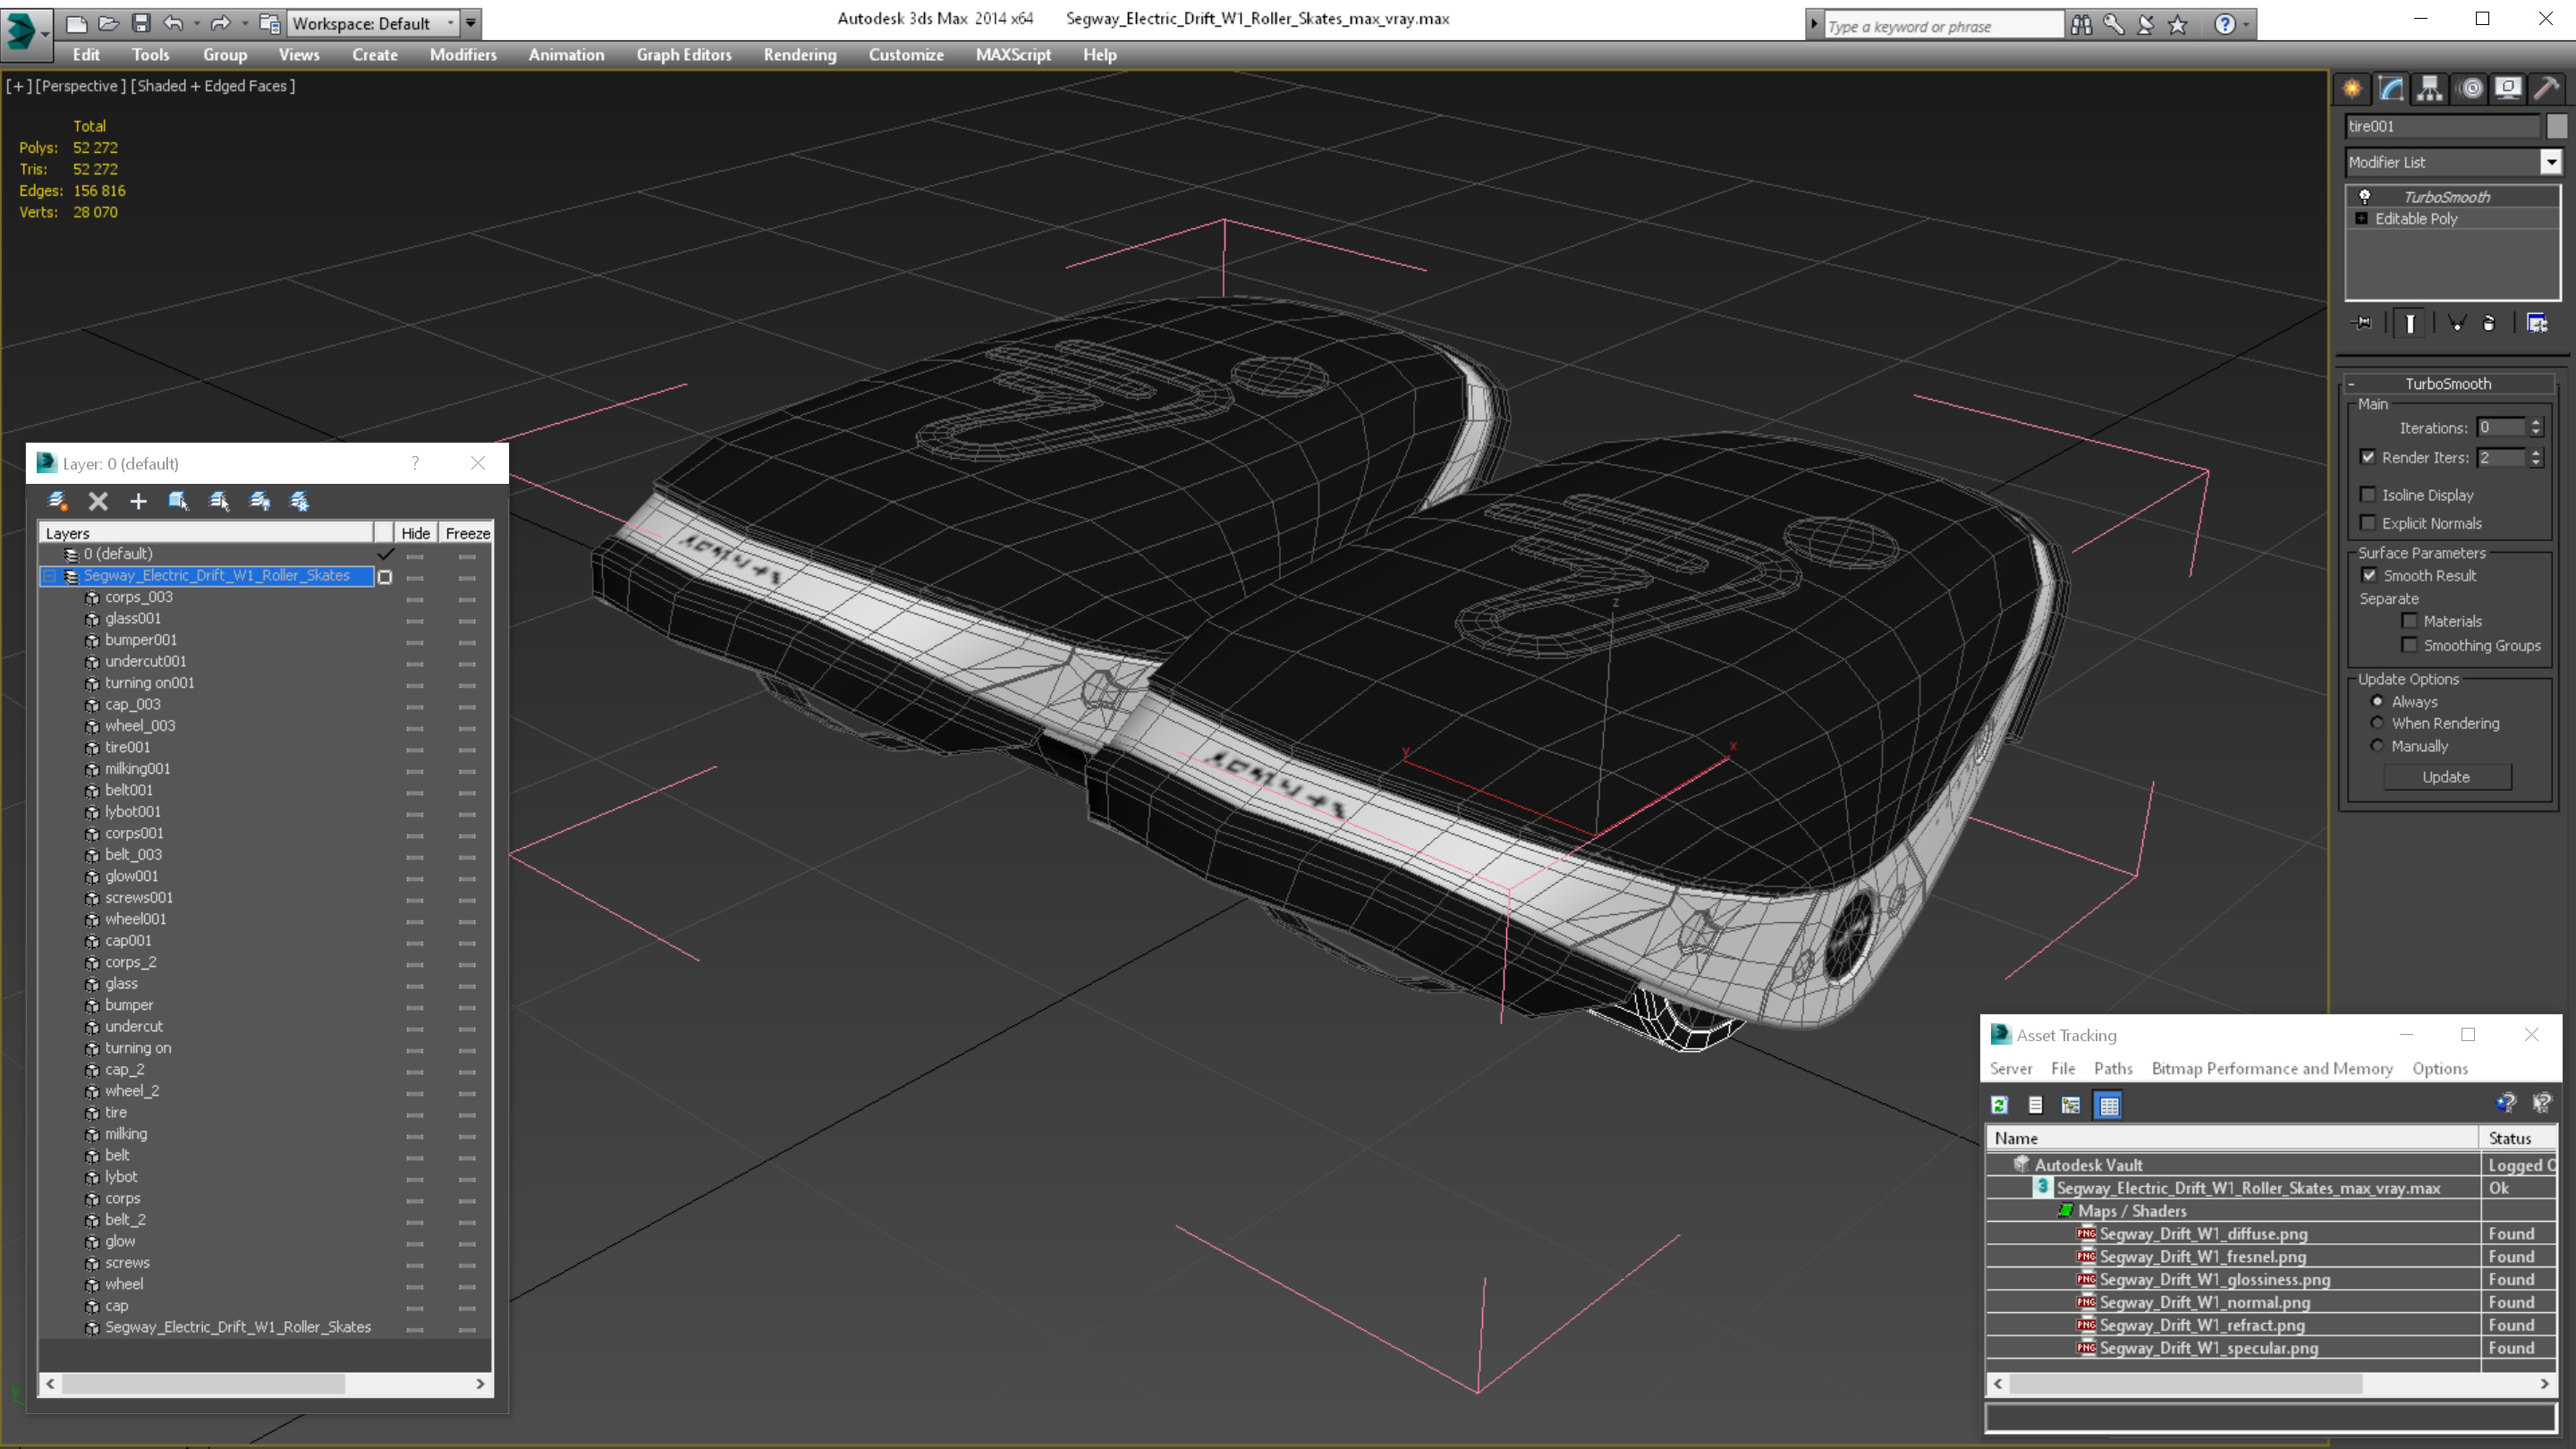Open the Undo history dropdown arrow
Image resolution: width=2576 pixels, height=1449 pixels.
click(196, 22)
